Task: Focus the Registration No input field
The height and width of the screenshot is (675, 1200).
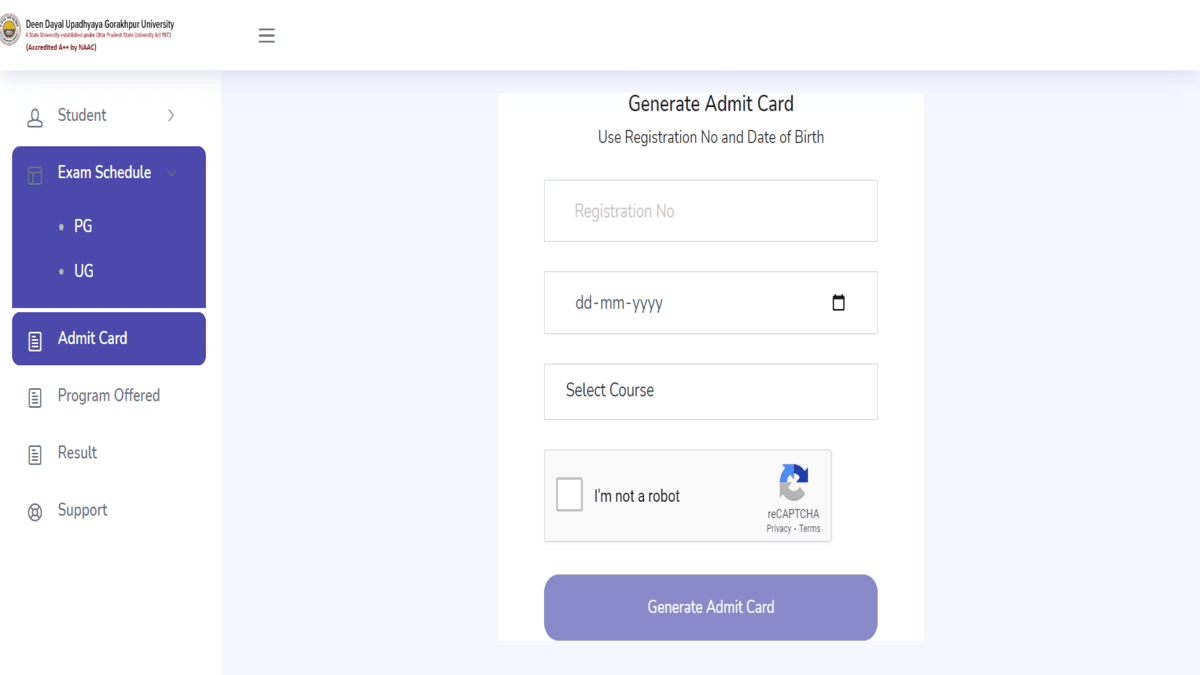Action: [x=711, y=211]
